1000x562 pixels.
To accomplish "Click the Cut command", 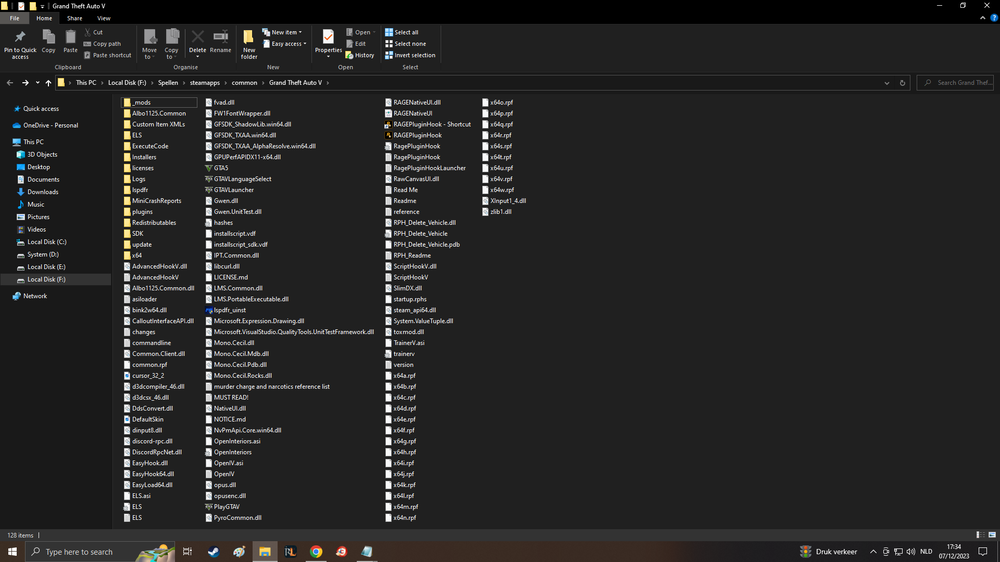I will [x=93, y=32].
